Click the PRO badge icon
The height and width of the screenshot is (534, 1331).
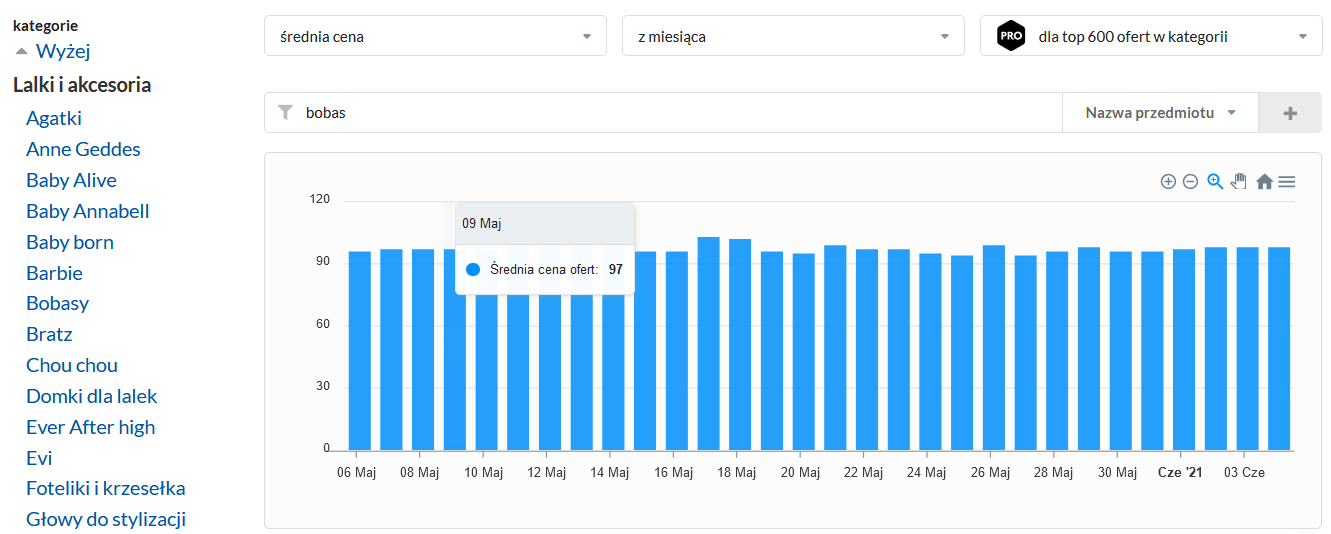coord(1011,37)
